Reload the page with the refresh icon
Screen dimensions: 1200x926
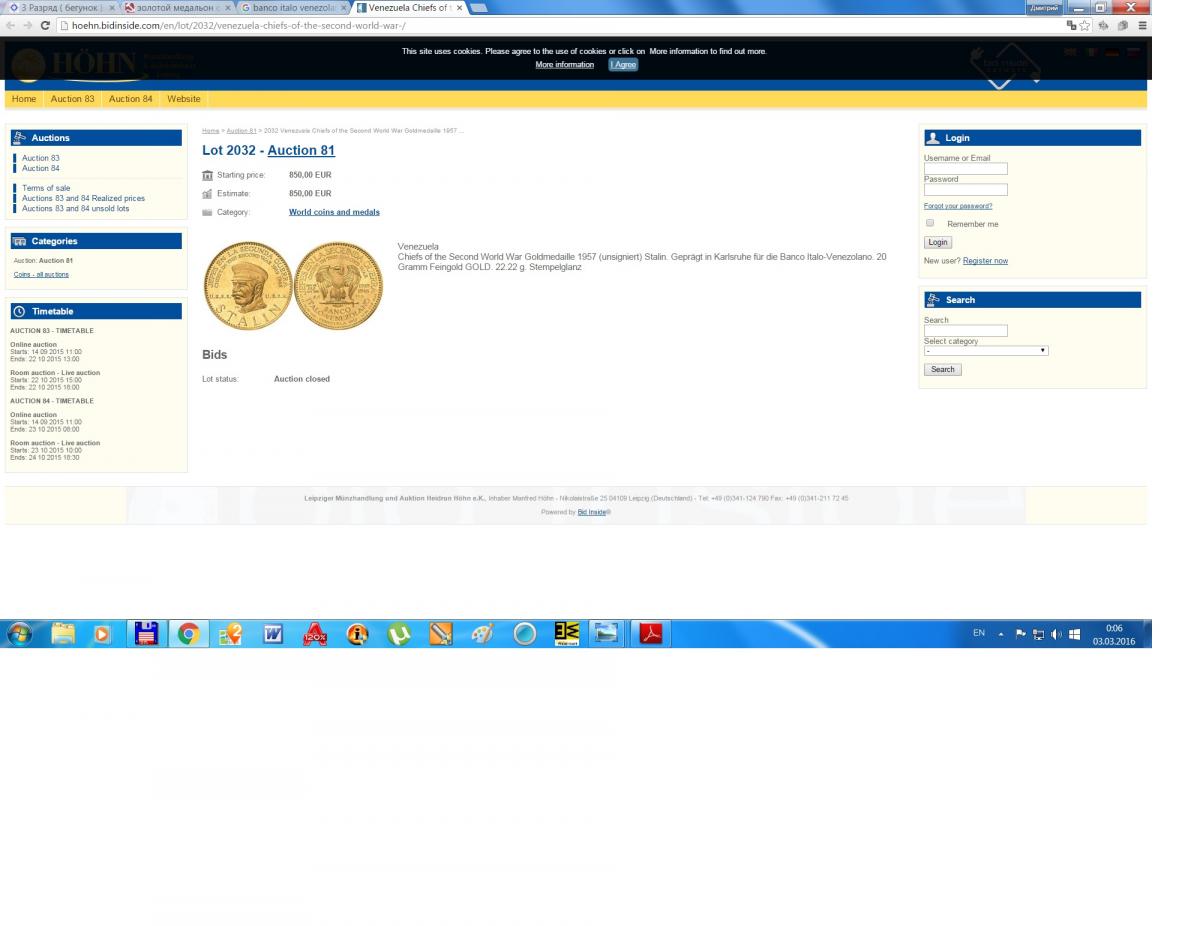[45, 25]
